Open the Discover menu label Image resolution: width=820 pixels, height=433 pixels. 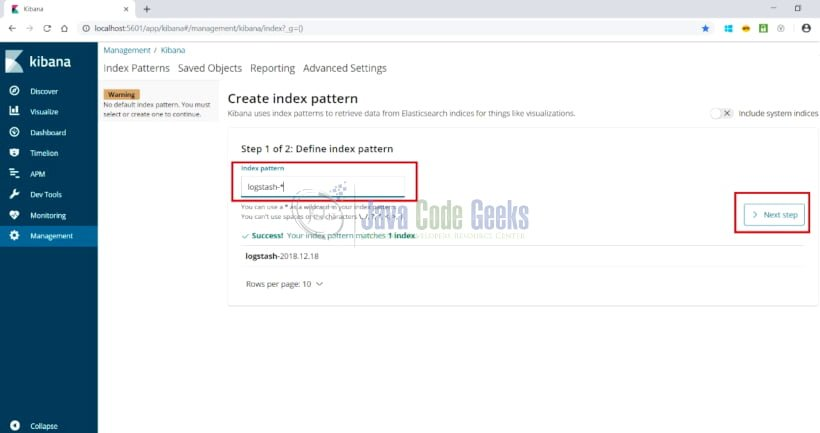click(x=44, y=91)
